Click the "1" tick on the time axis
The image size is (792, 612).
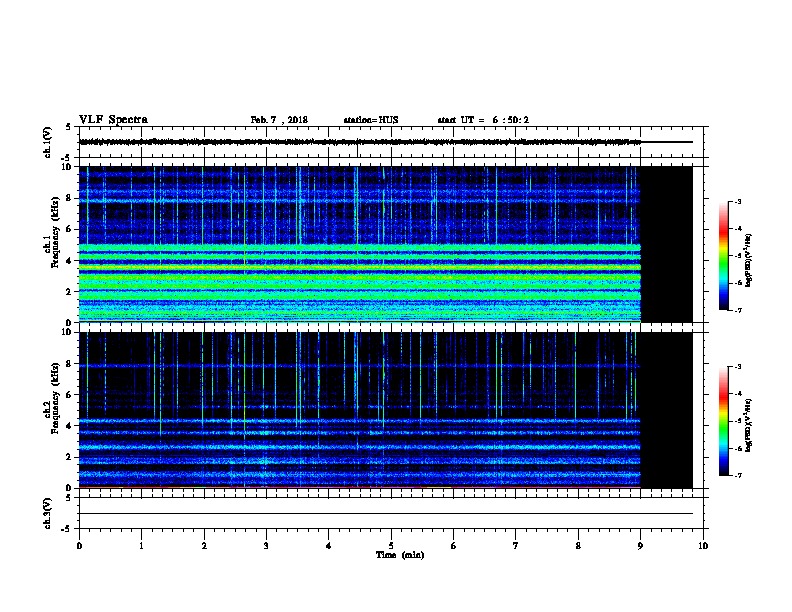pyautogui.click(x=141, y=545)
